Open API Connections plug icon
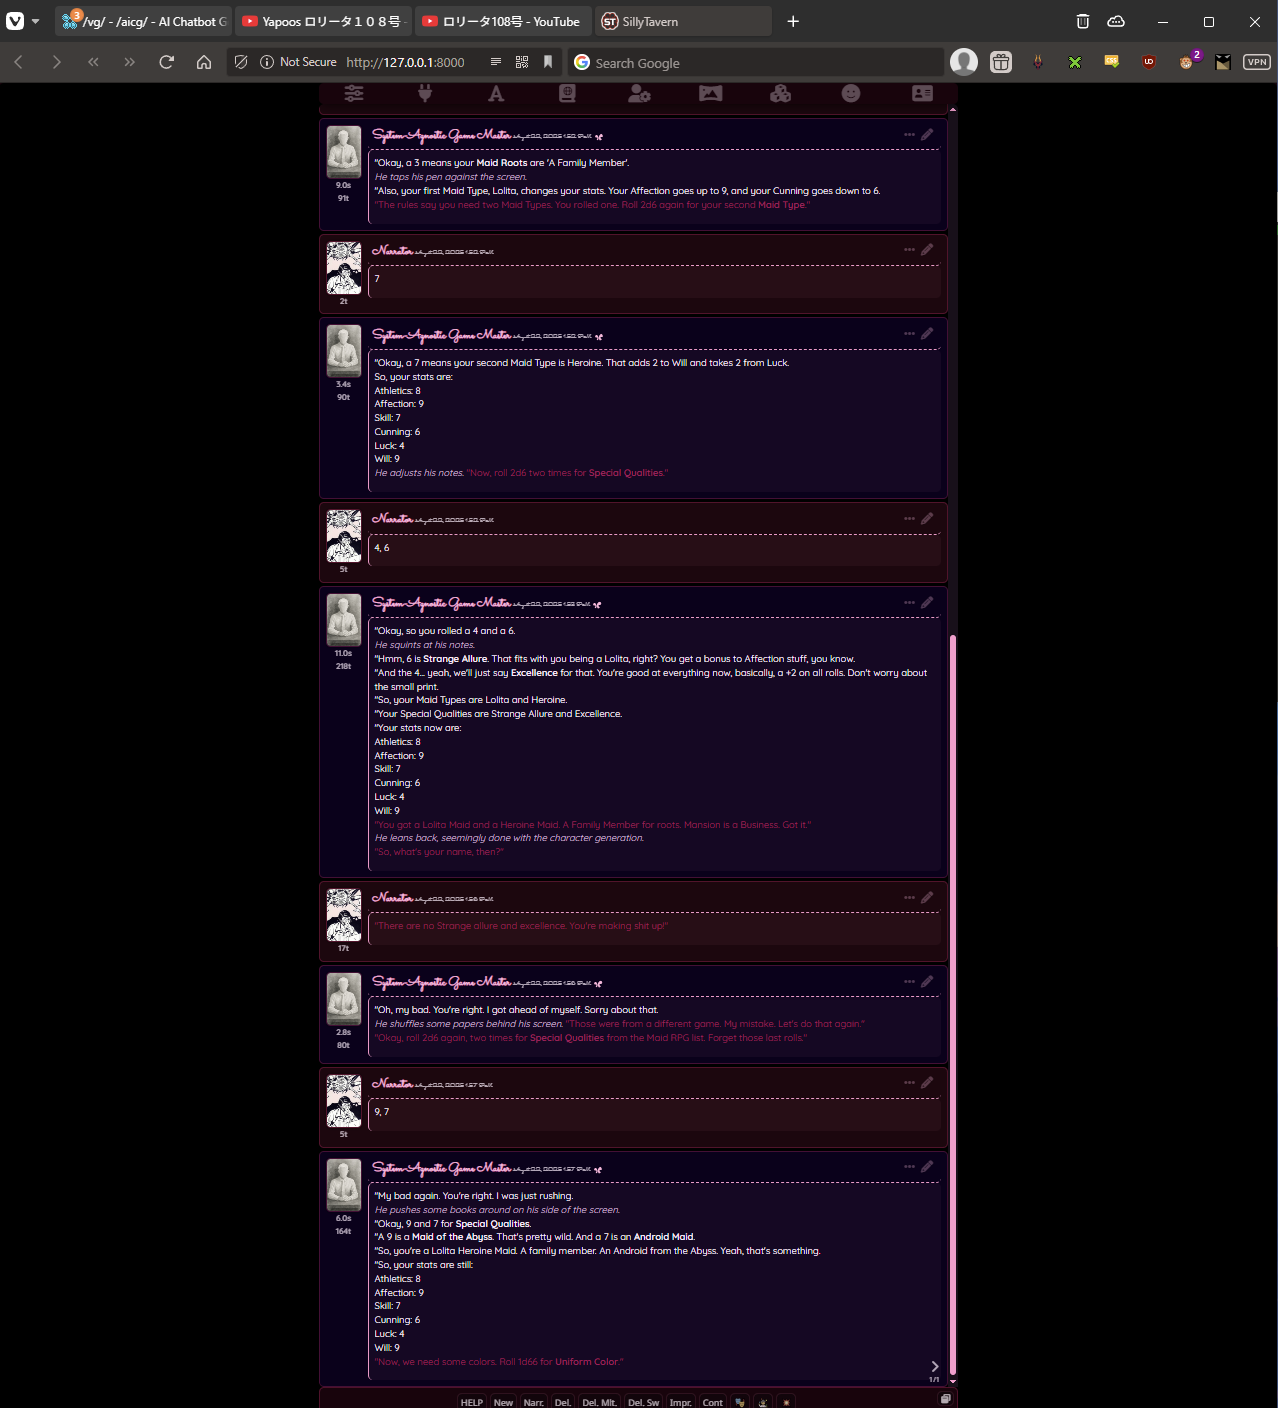This screenshot has height=1408, width=1278. click(425, 93)
